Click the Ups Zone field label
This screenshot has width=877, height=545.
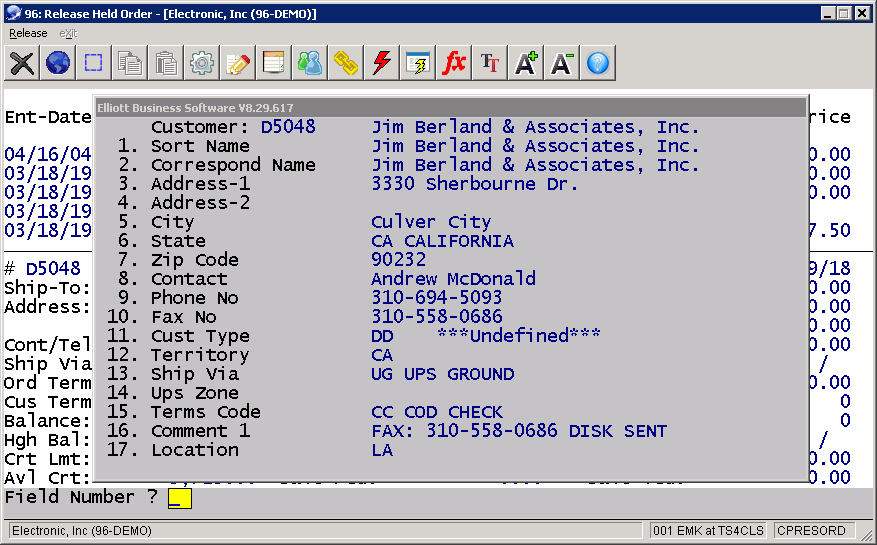tap(195, 393)
